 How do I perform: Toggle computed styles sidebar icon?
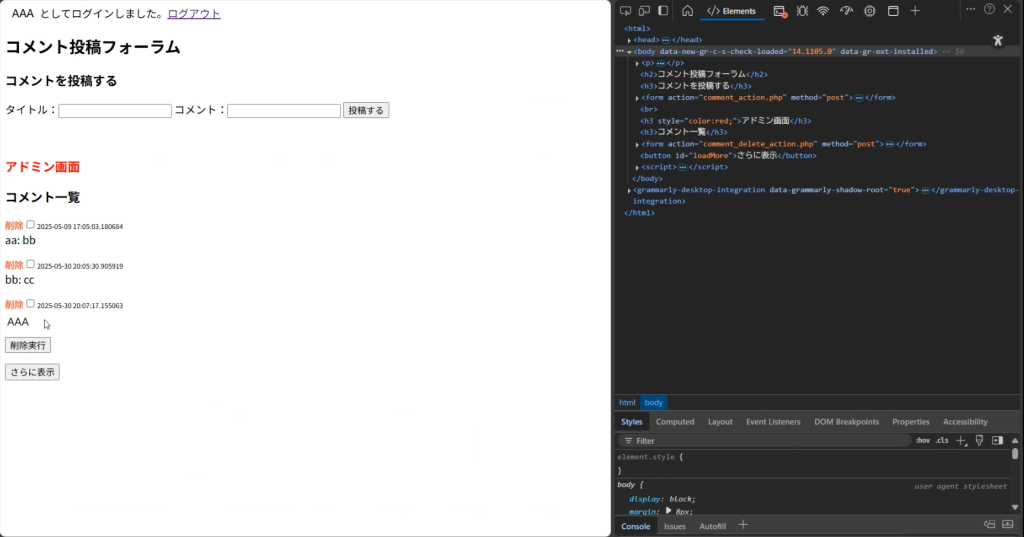[997, 441]
